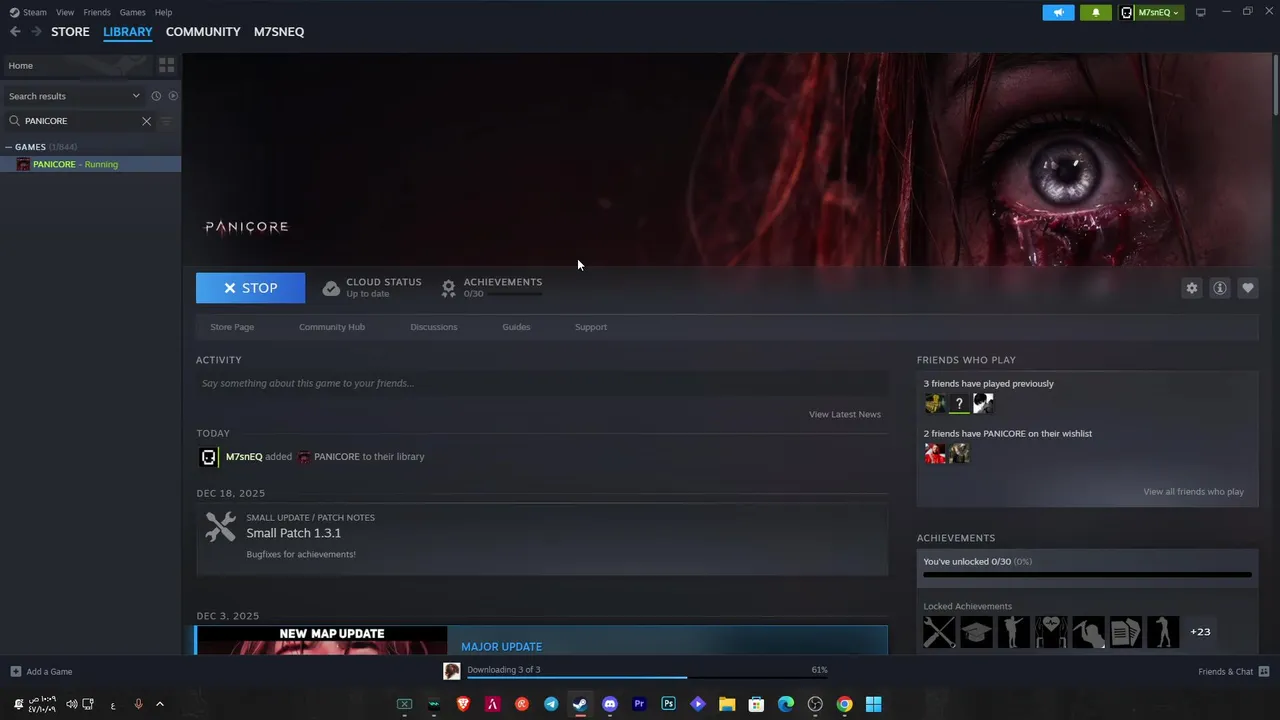Clear the PANICORE search text
Image resolution: width=1280 pixels, height=720 pixels.
146,121
